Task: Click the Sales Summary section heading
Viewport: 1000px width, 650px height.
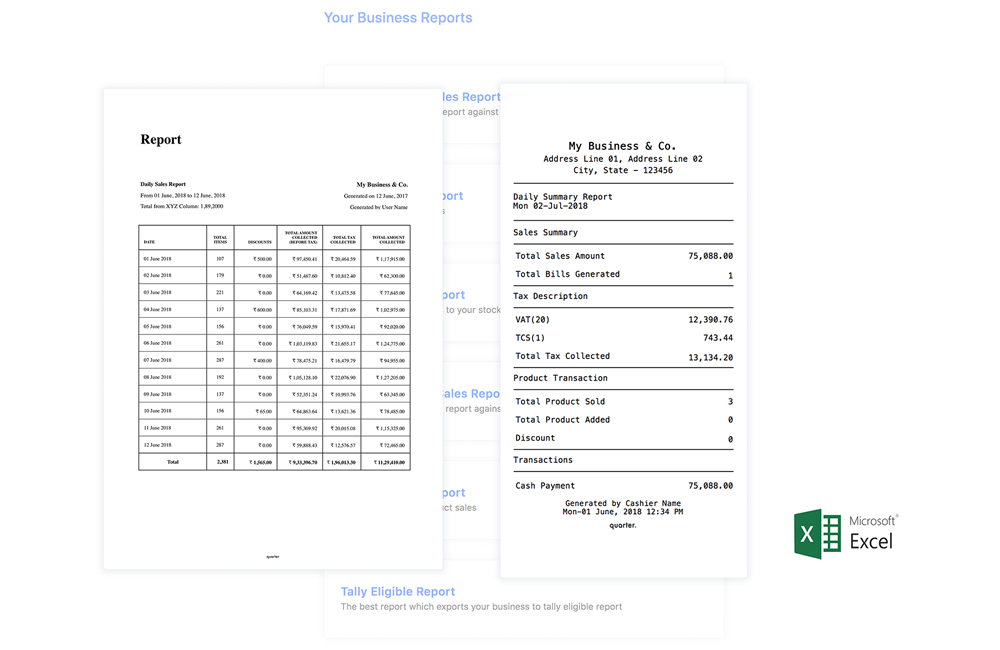Action: (545, 232)
